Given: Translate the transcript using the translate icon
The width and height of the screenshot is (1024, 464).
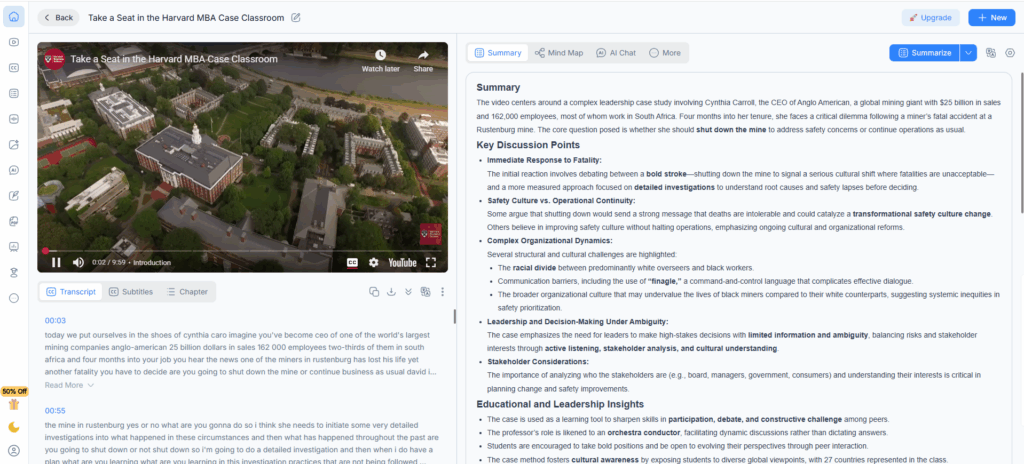Looking at the screenshot, I should [425, 291].
